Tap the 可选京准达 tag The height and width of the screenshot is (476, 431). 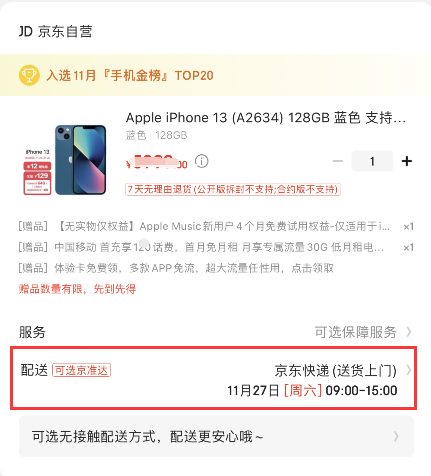[x=81, y=370]
